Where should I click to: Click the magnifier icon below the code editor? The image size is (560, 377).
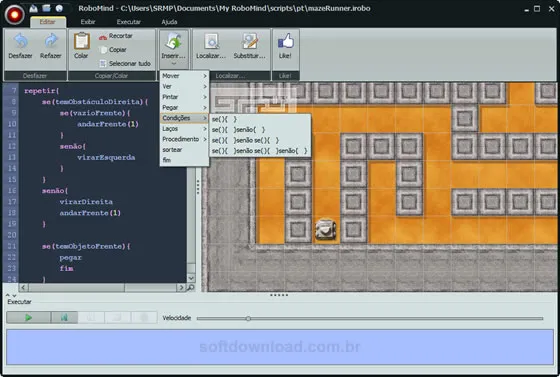click(x=191, y=287)
